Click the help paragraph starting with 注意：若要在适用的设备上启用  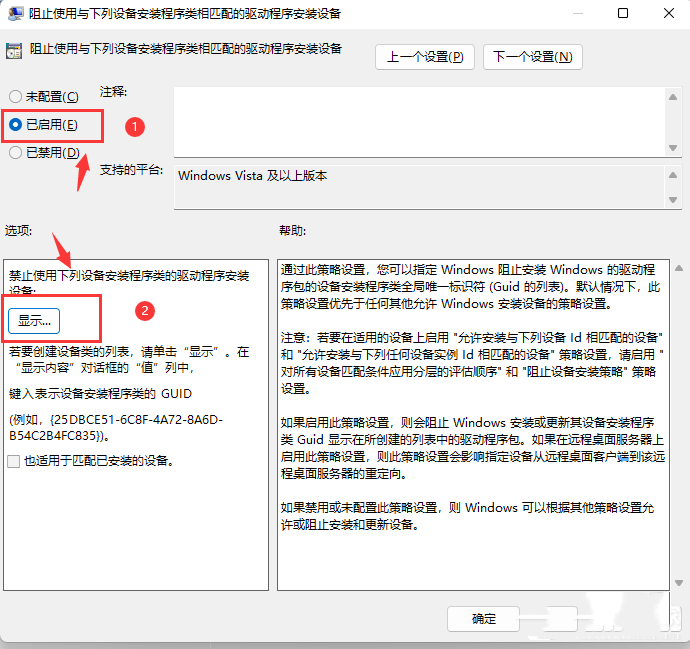tap(472, 363)
